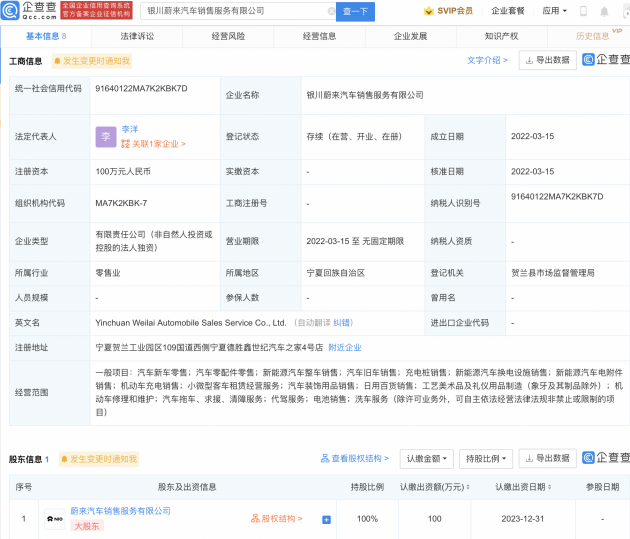The image size is (630, 539).
Task: Click the 李 avatar thumbnail
Action: tap(106, 137)
